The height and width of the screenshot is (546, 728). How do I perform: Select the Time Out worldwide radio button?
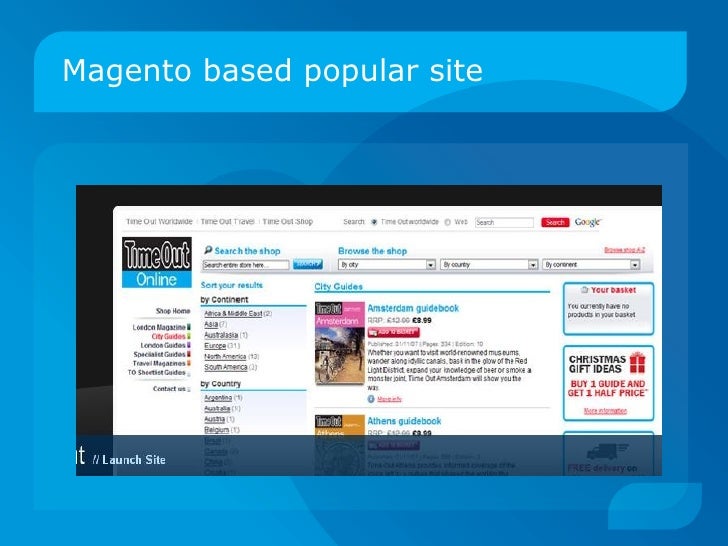point(374,222)
